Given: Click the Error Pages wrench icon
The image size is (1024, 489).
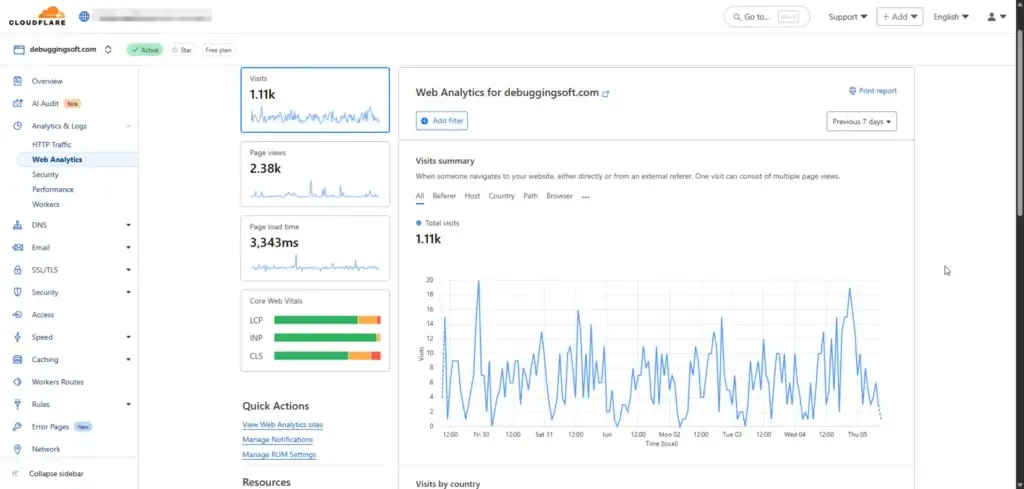Looking at the screenshot, I should tap(18, 427).
